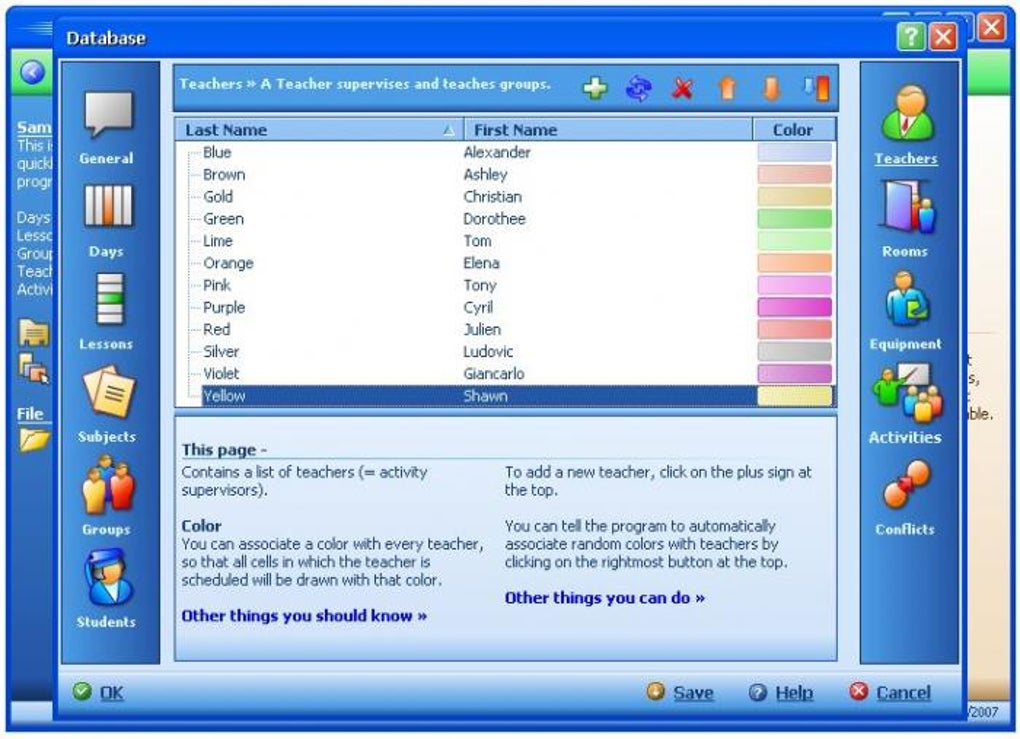The width and height of the screenshot is (1020, 739).
Task: Click the OK button
Action: 99,692
